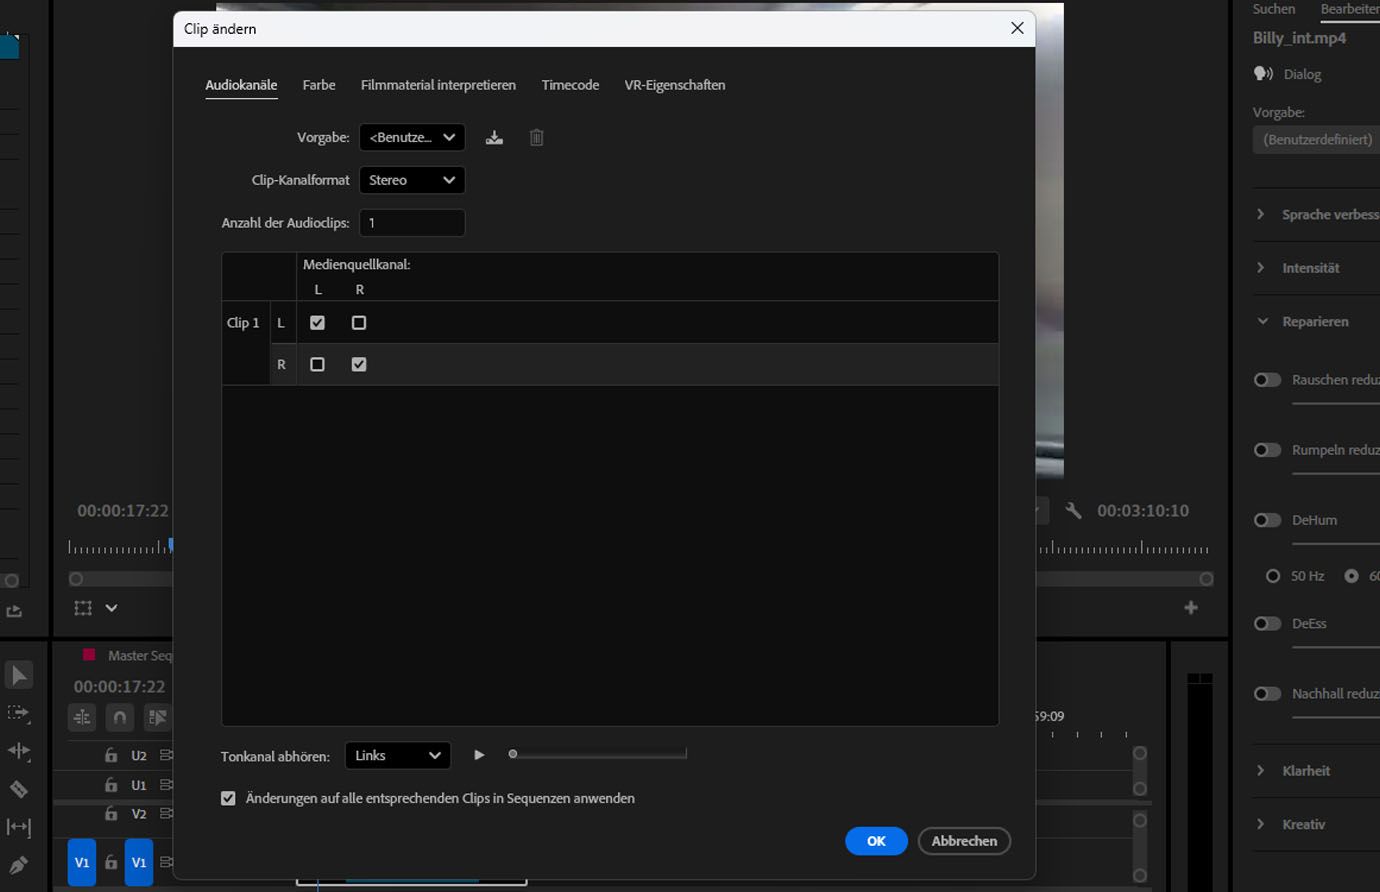This screenshot has width=1380, height=892.
Task: Select the 50 Hz radio button
Action: click(1273, 575)
